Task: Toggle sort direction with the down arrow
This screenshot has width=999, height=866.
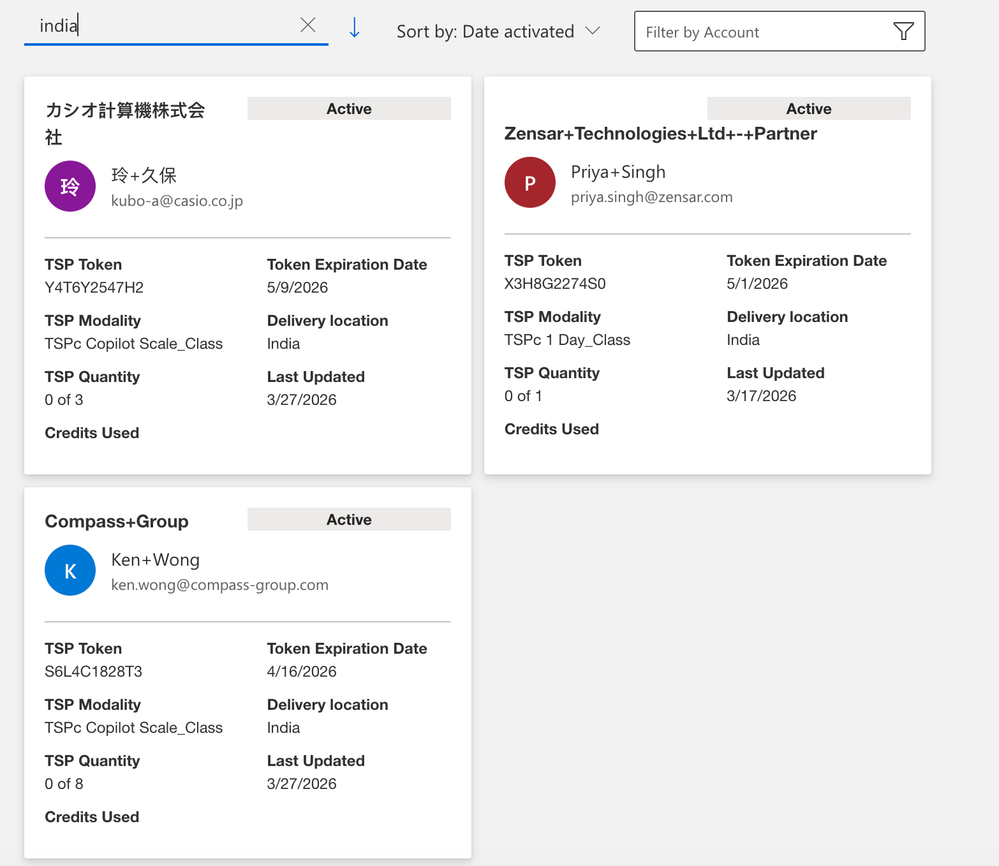Action: [355, 27]
